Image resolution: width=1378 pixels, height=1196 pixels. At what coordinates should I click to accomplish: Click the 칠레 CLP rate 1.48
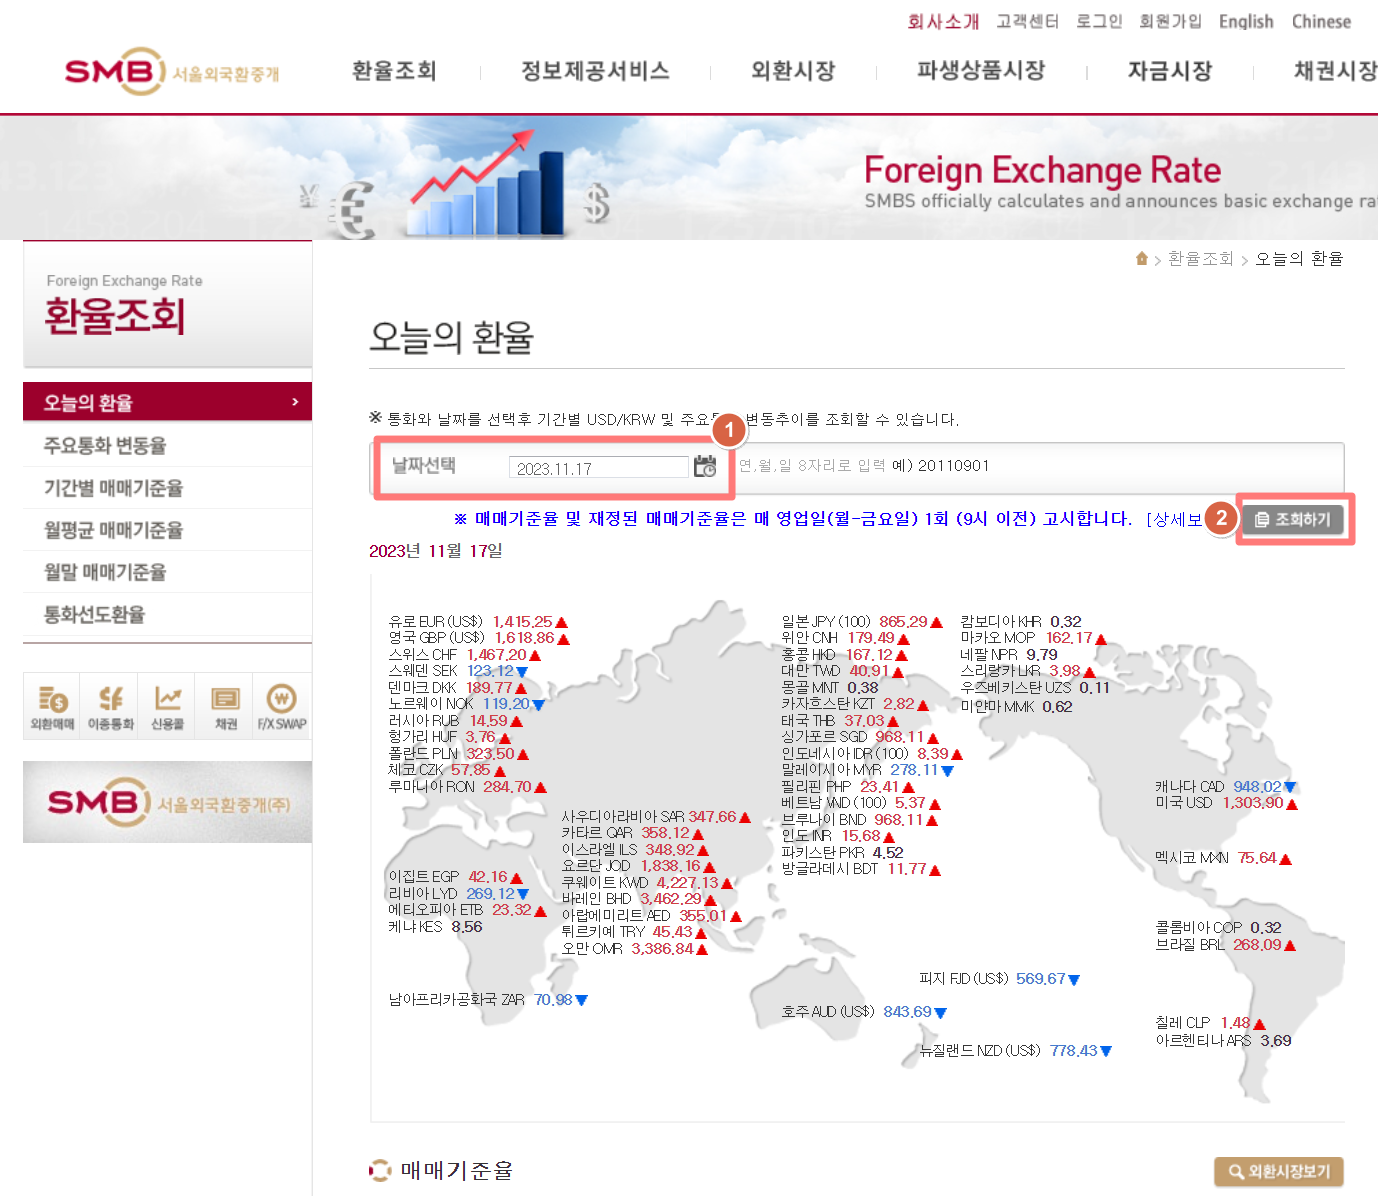pos(1235,1023)
